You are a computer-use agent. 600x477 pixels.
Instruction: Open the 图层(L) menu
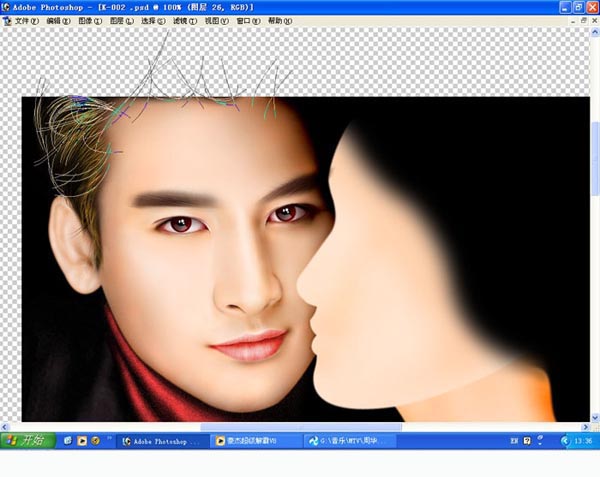click(122, 21)
